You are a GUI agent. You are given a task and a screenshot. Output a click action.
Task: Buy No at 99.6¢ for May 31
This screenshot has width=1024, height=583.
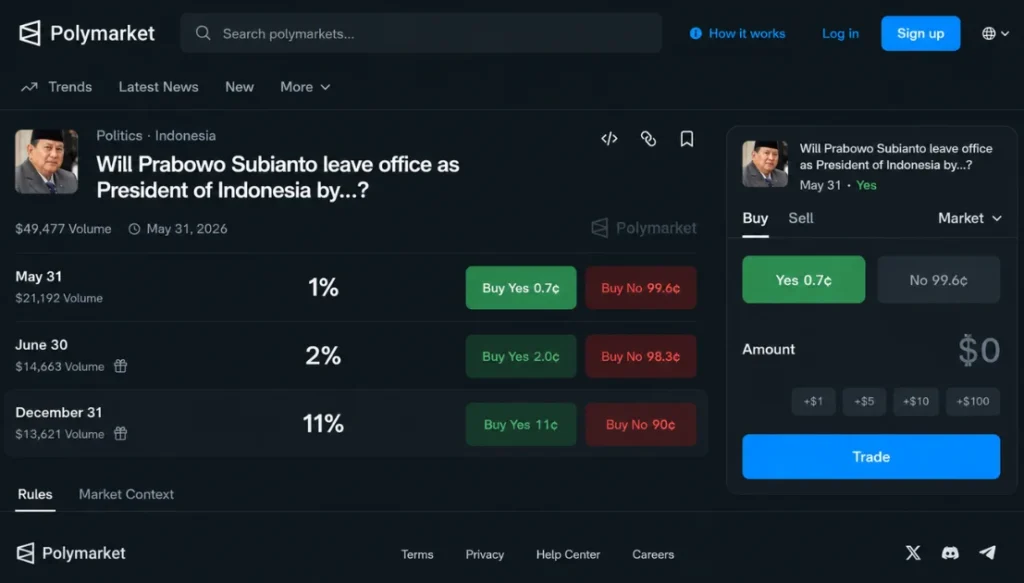[641, 288]
